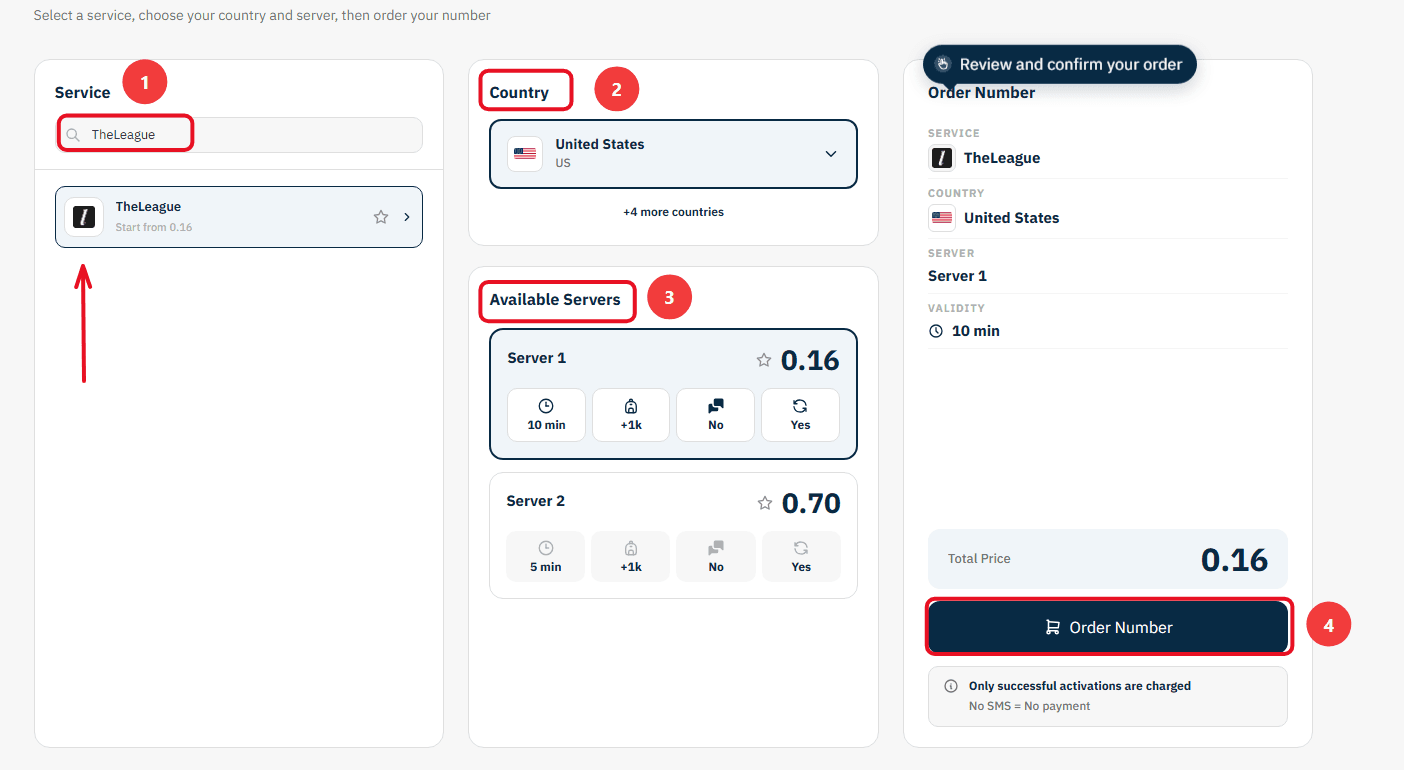The image size is (1404, 770).
Task: Click the validity clock icon in order summary
Action: coord(936,331)
